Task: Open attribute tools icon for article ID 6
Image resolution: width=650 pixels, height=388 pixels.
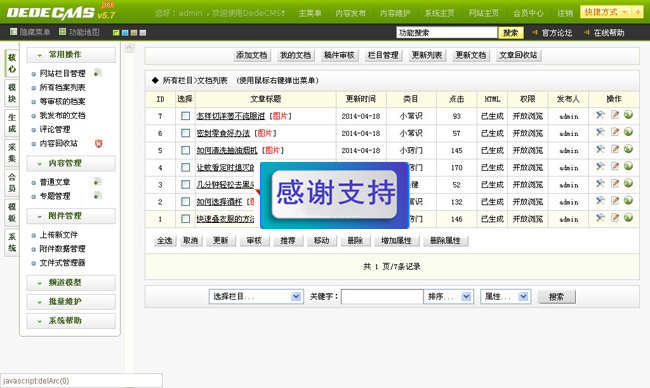Action: pos(600,132)
